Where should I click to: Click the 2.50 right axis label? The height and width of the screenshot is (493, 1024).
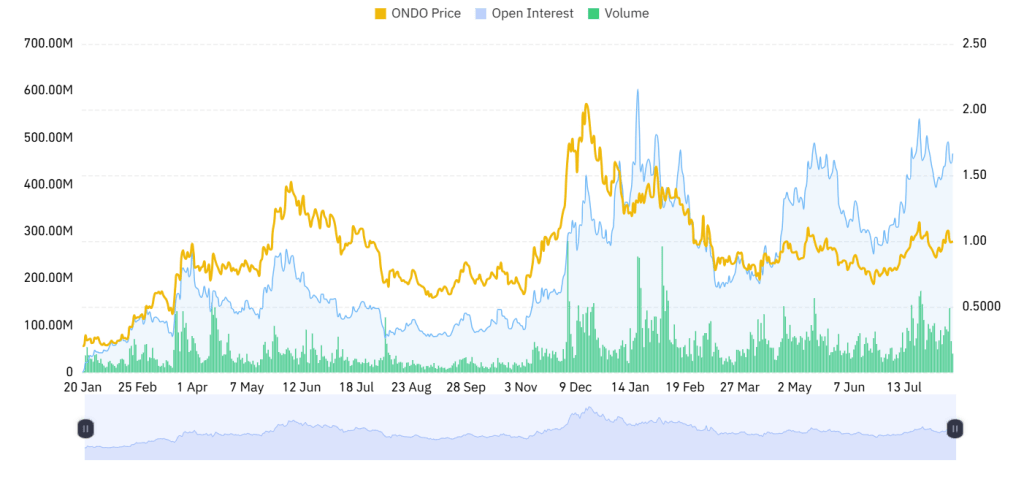point(974,43)
